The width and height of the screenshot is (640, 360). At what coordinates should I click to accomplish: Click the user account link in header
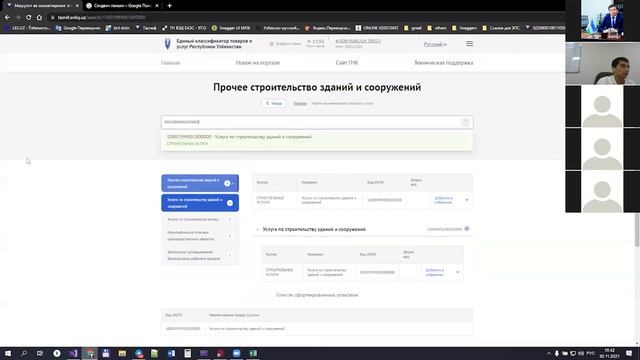pos(358,41)
